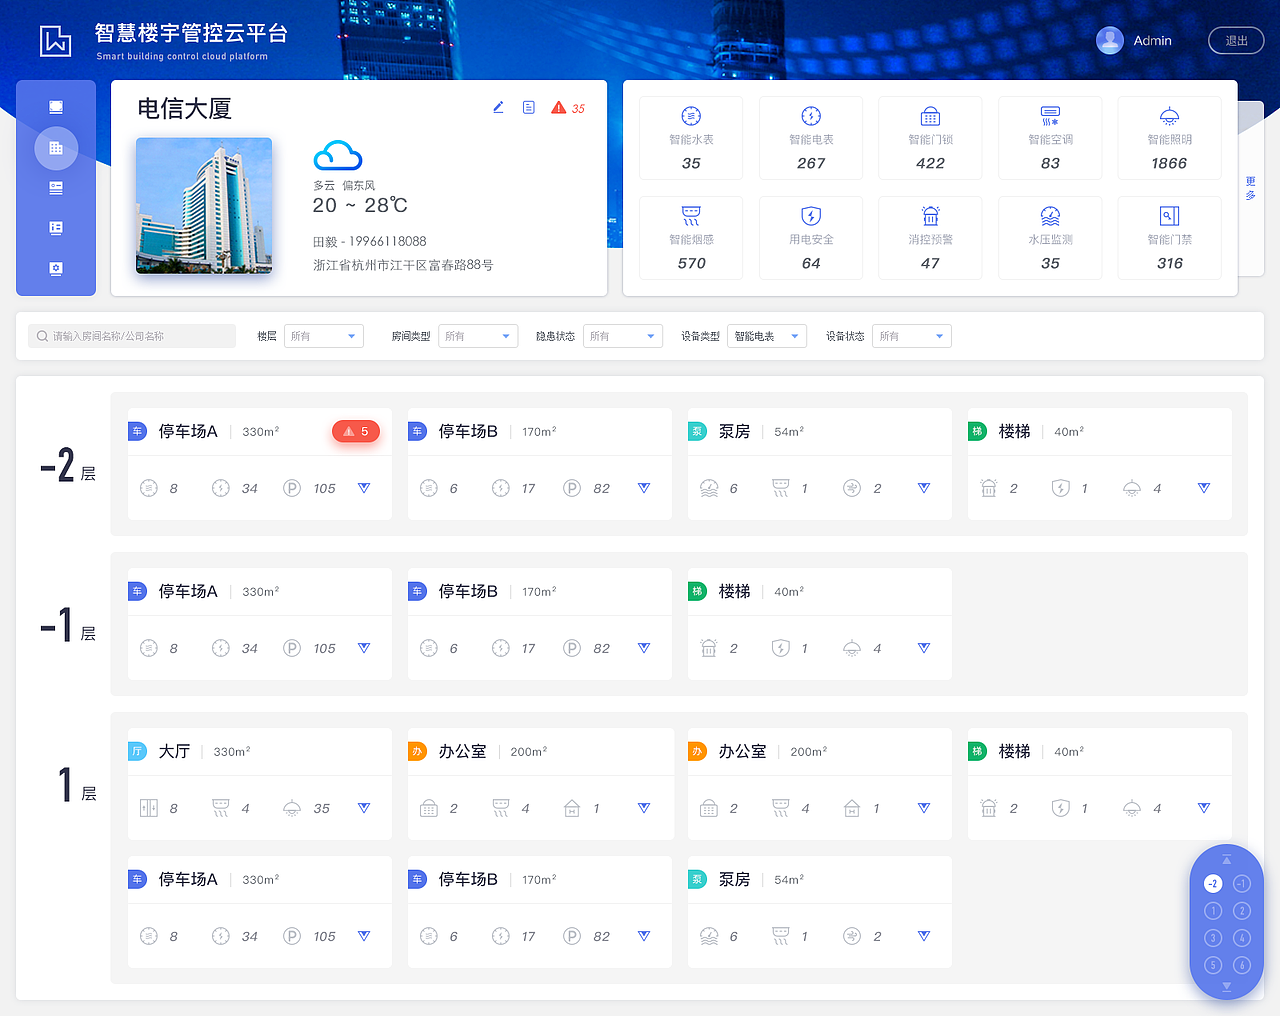1280x1016 pixels.
Task: Click the 更多 tab on the right edge
Action: [1250, 188]
